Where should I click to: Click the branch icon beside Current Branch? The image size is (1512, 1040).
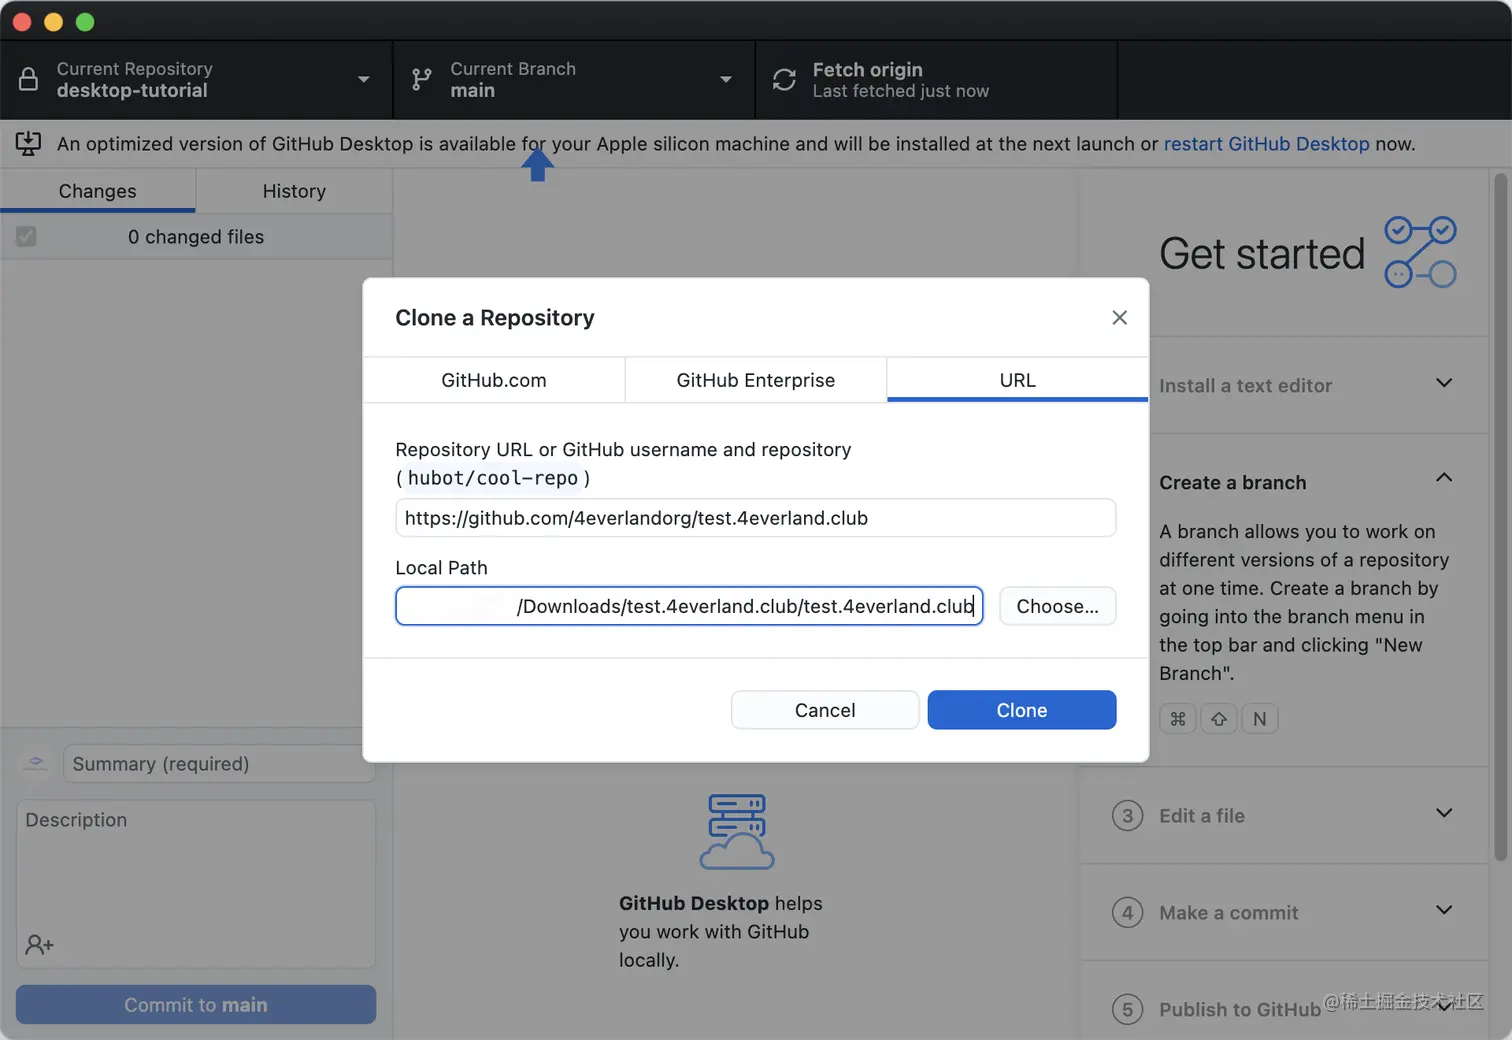[x=422, y=80]
